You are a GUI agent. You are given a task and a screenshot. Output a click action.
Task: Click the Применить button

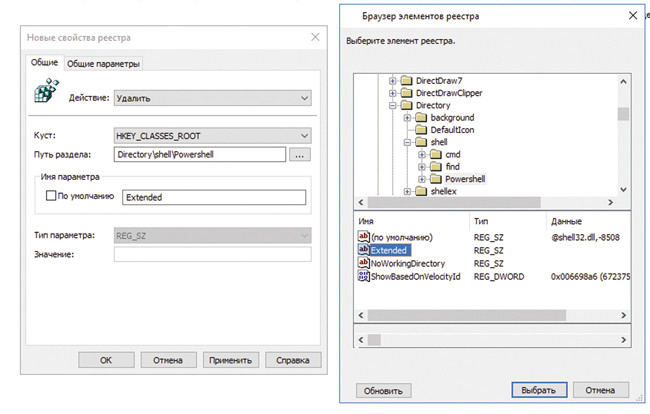(232, 359)
